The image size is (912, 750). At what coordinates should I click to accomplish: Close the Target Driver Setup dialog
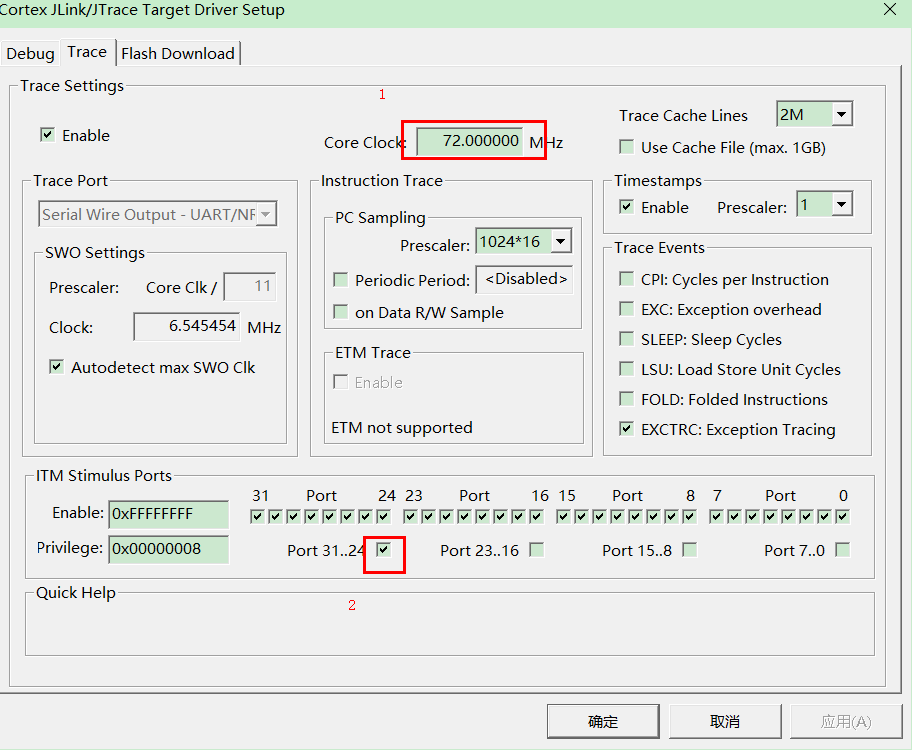pos(890,9)
